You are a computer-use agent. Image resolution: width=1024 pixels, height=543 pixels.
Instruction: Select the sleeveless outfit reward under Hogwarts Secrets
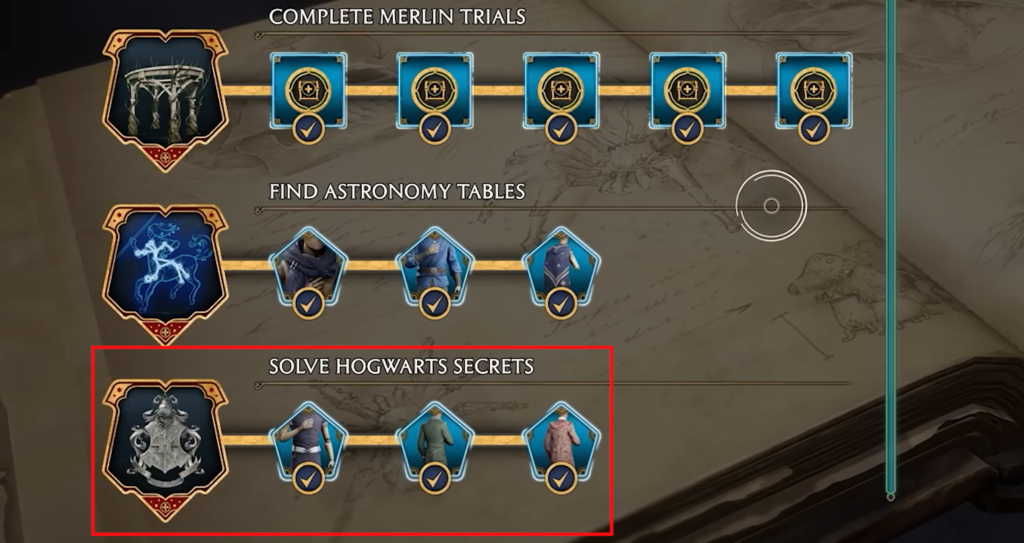click(x=308, y=442)
